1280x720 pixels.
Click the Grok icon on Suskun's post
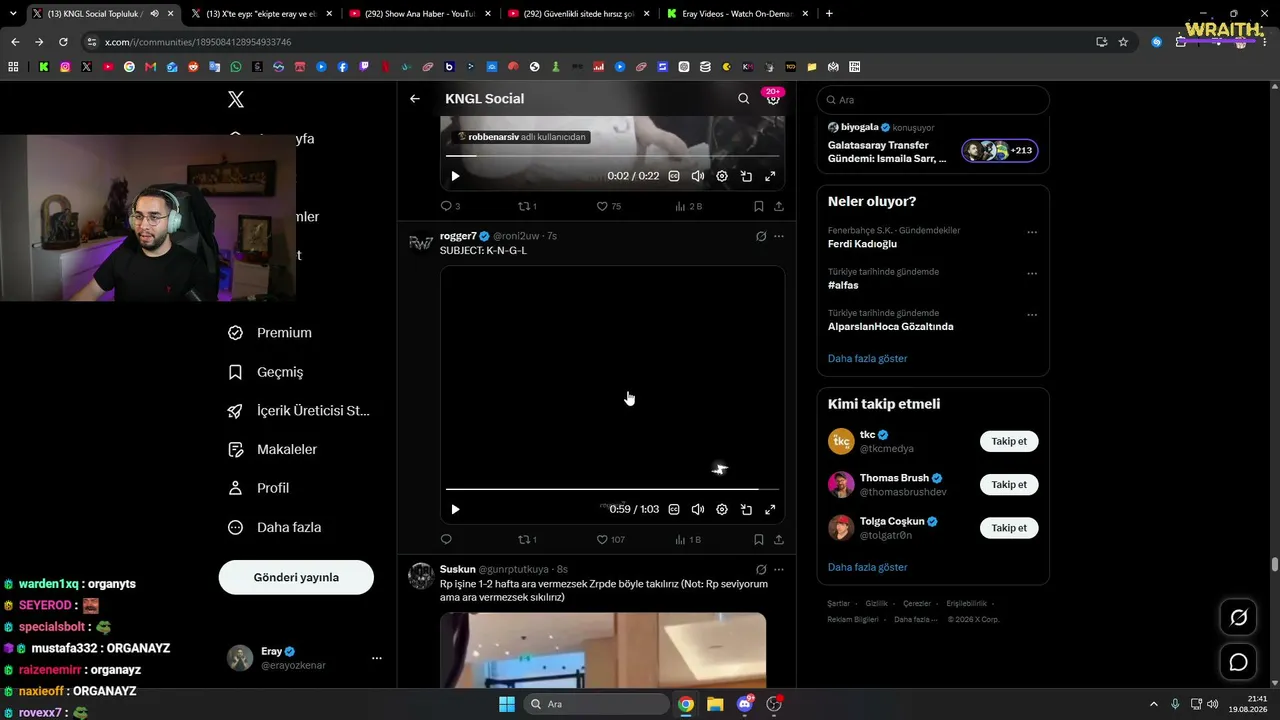[x=761, y=569]
